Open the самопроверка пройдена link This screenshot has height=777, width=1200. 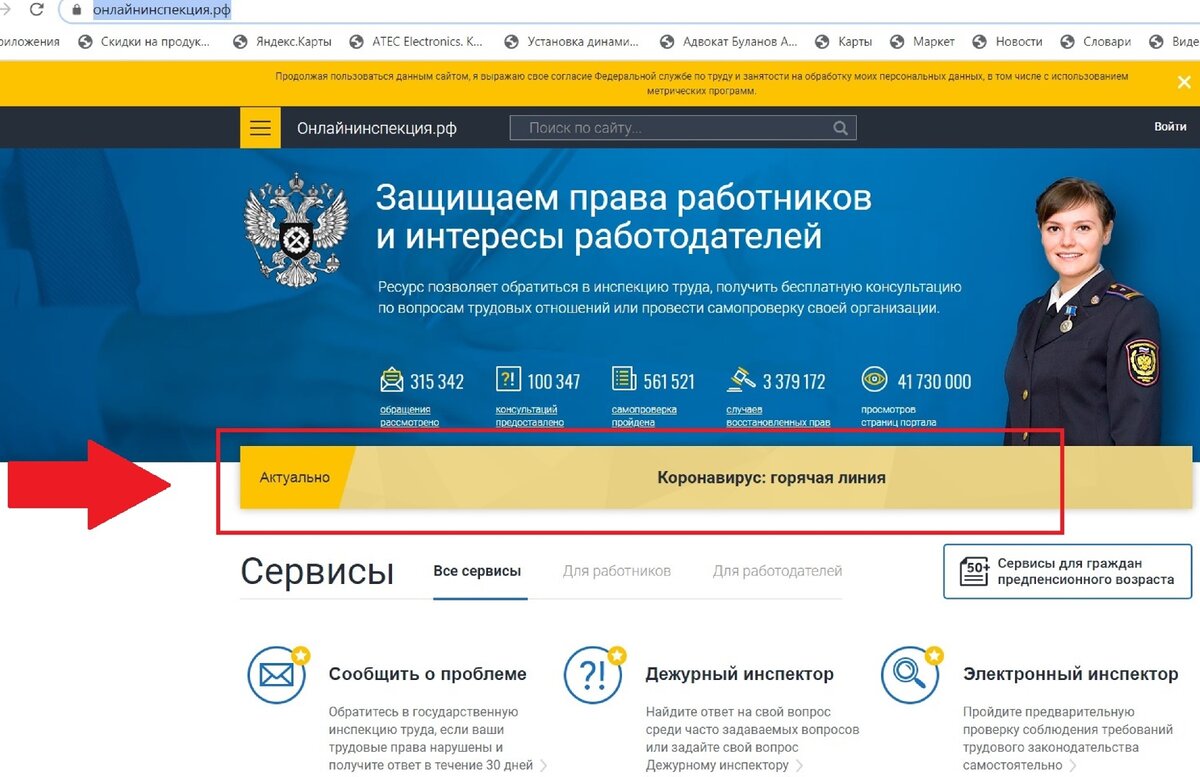(644, 415)
